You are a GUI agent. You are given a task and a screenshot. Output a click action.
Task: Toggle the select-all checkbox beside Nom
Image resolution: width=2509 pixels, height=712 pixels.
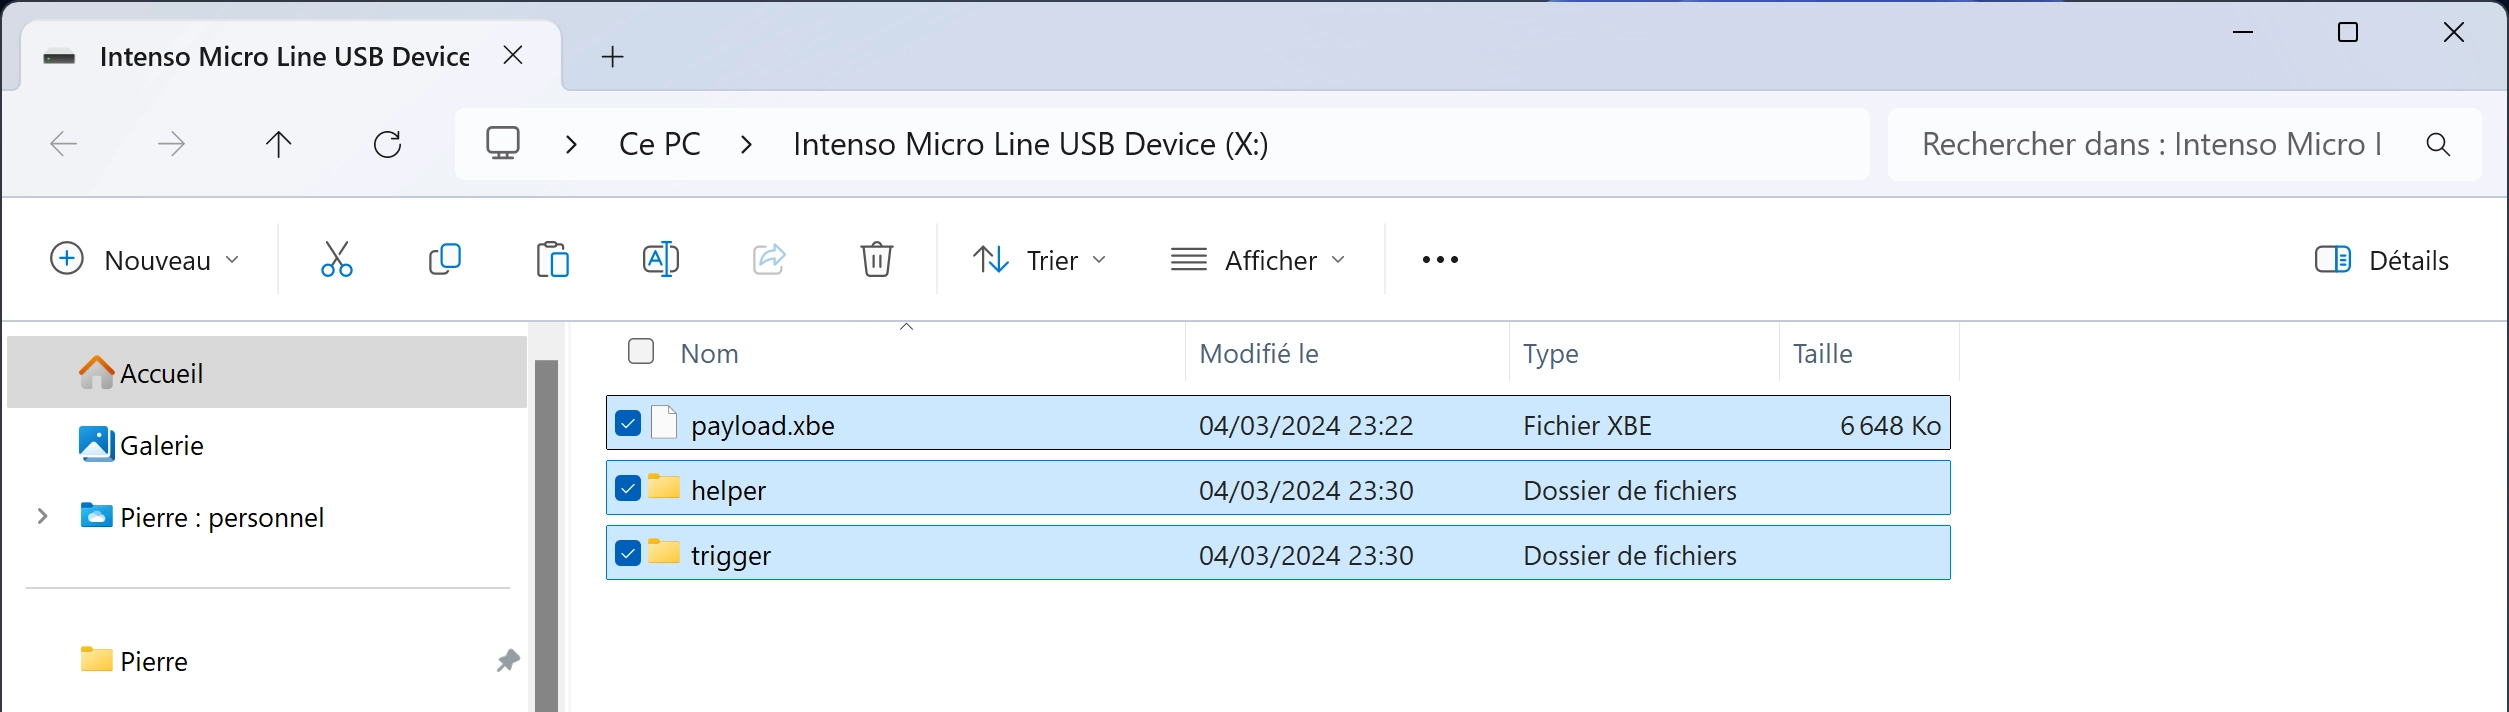641,351
